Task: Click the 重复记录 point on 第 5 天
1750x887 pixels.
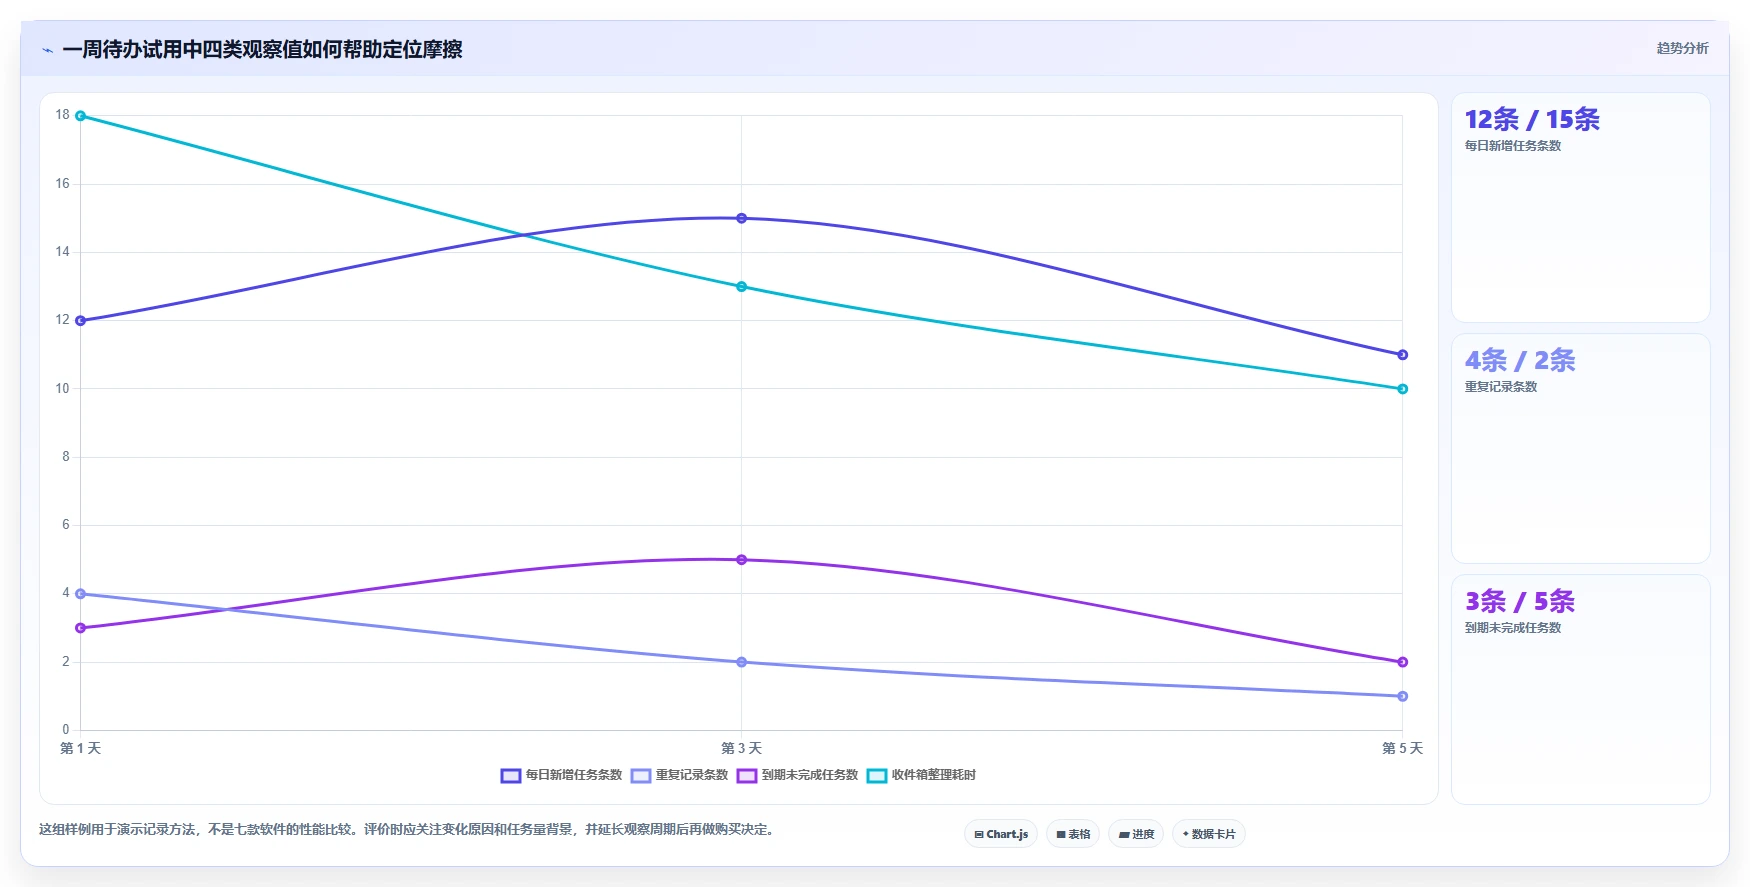Action: pos(1402,696)
